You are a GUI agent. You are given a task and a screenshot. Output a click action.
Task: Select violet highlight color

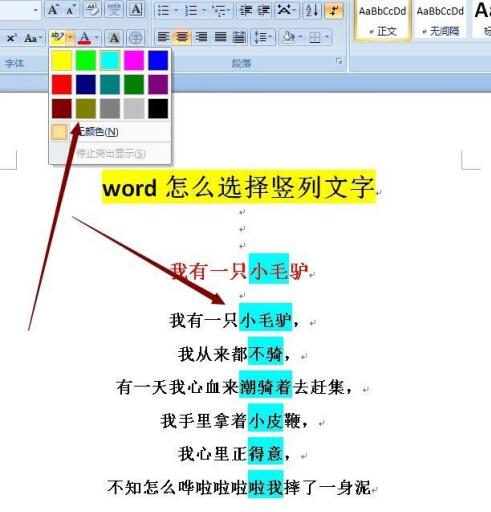pyautogui.click(x=158, y=84)
